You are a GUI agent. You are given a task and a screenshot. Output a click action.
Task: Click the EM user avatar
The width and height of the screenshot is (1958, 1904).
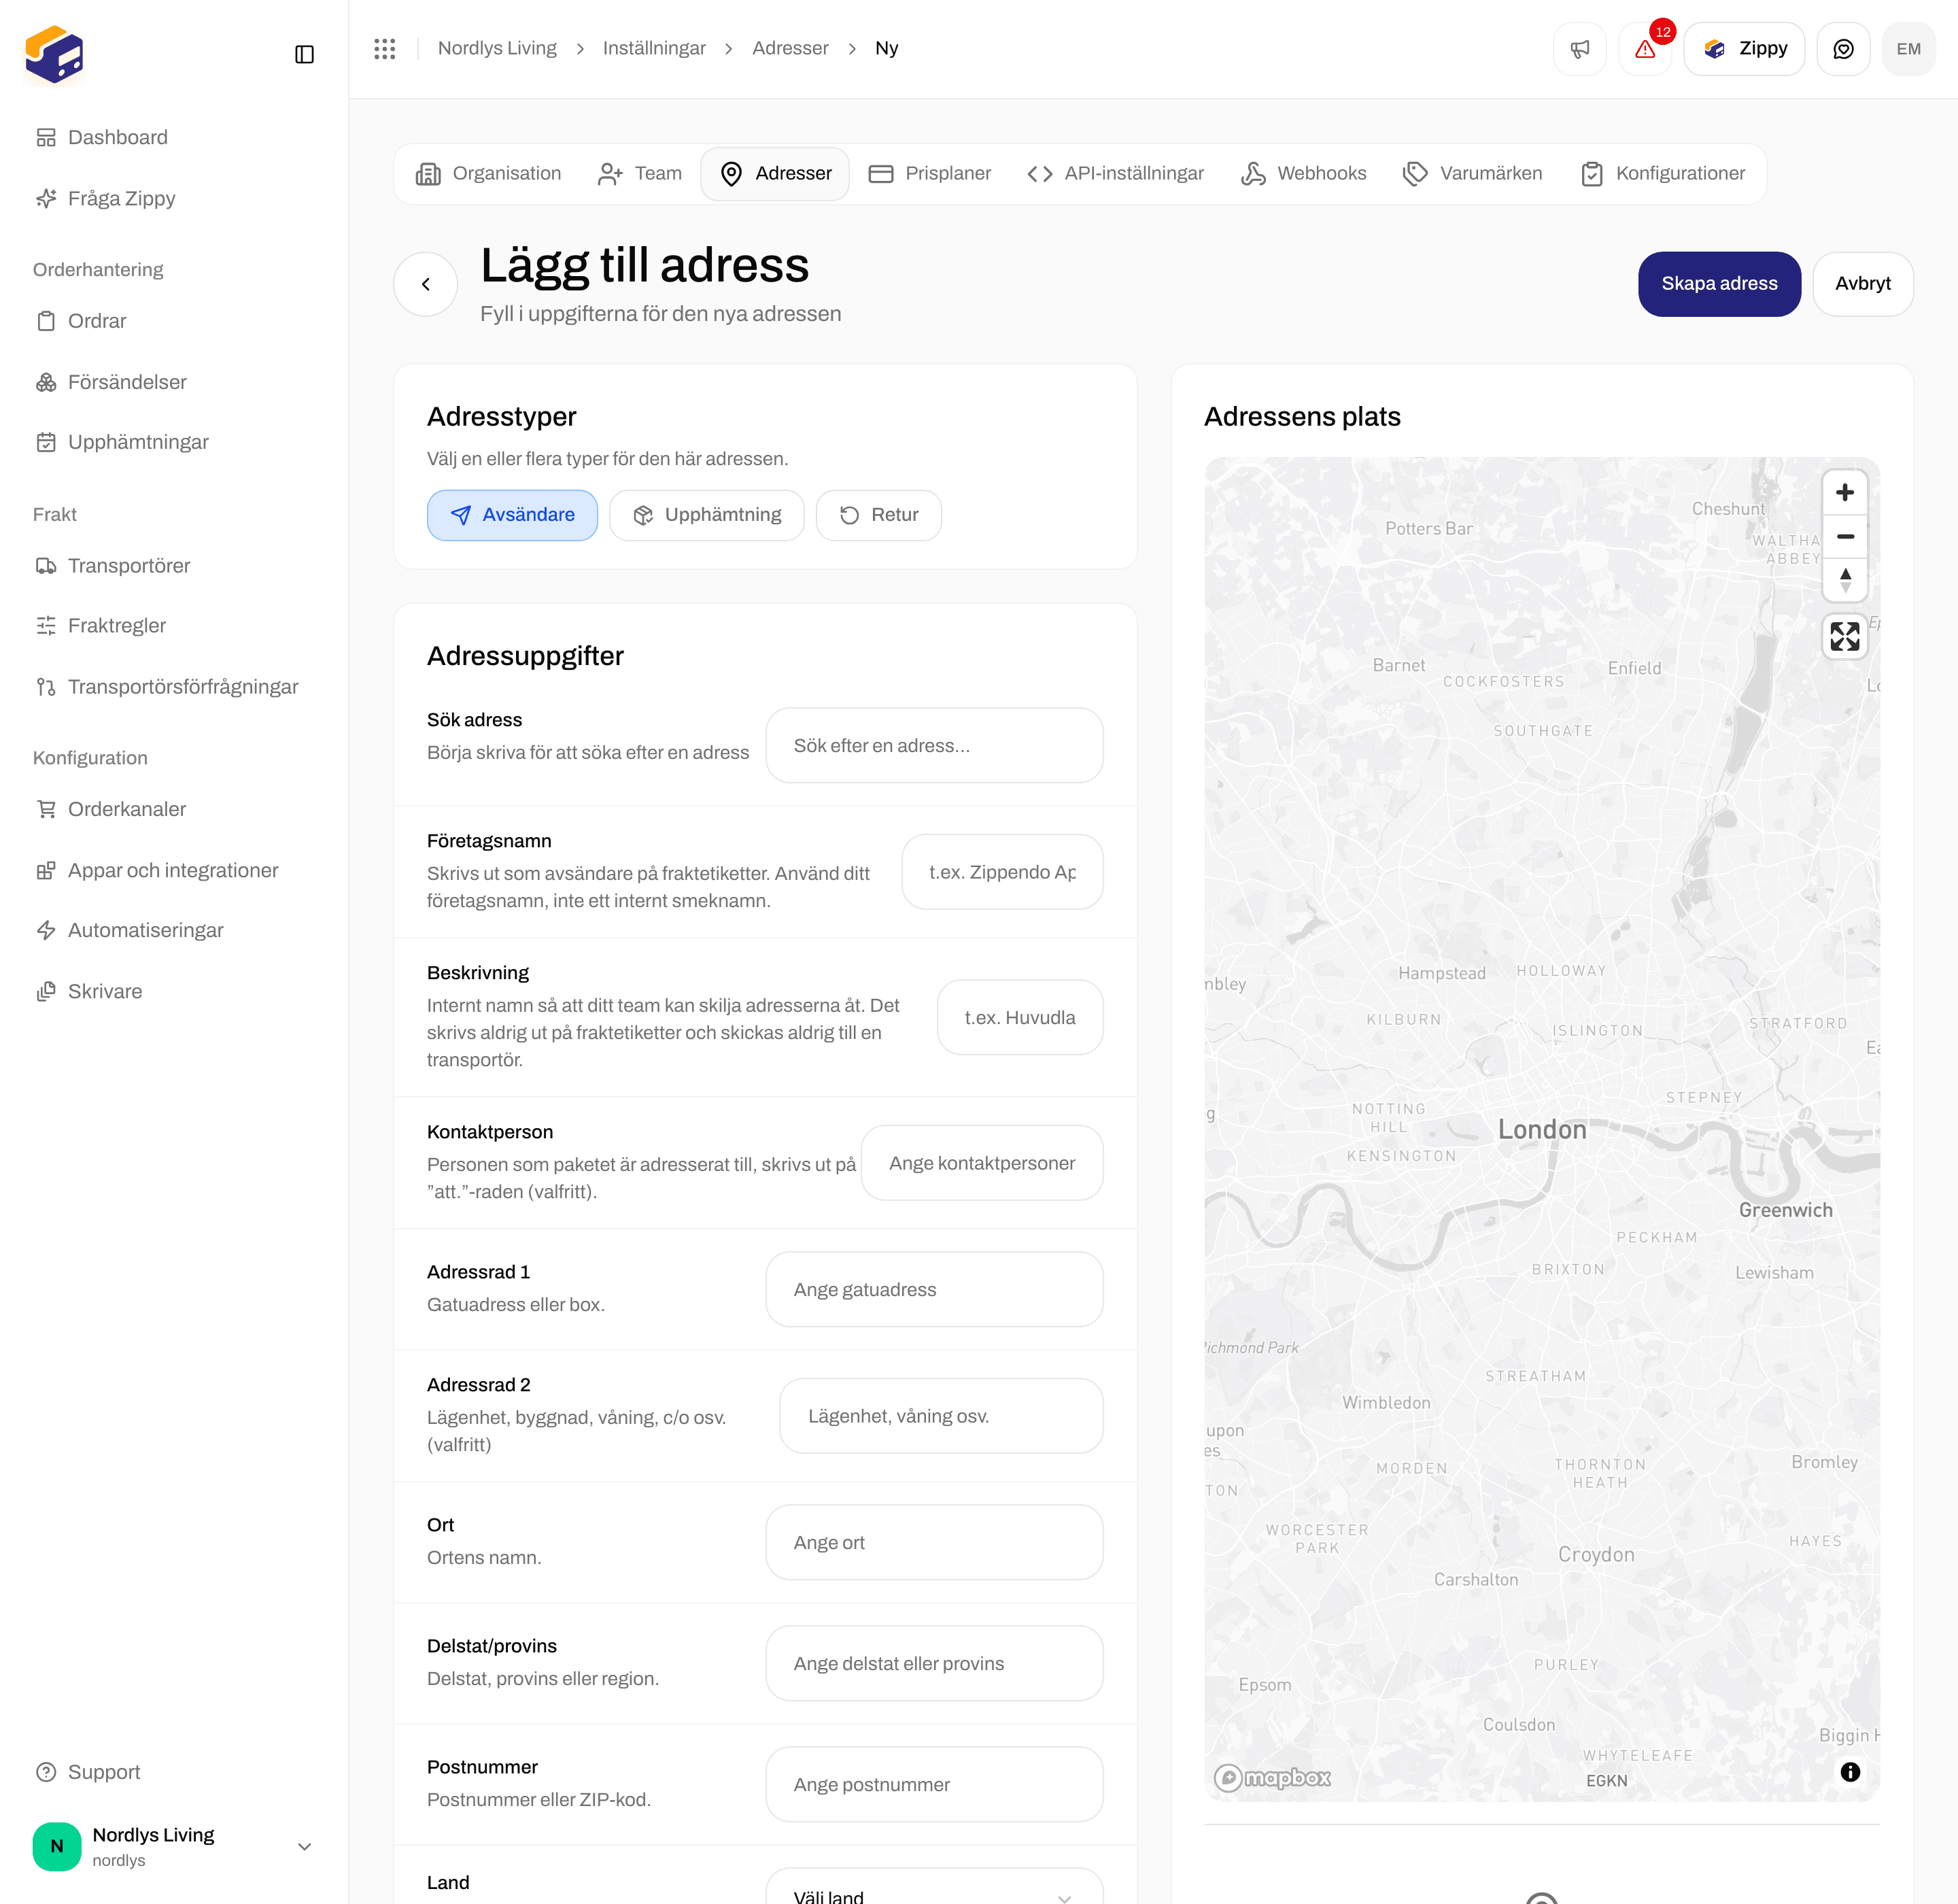[1908, 49]
